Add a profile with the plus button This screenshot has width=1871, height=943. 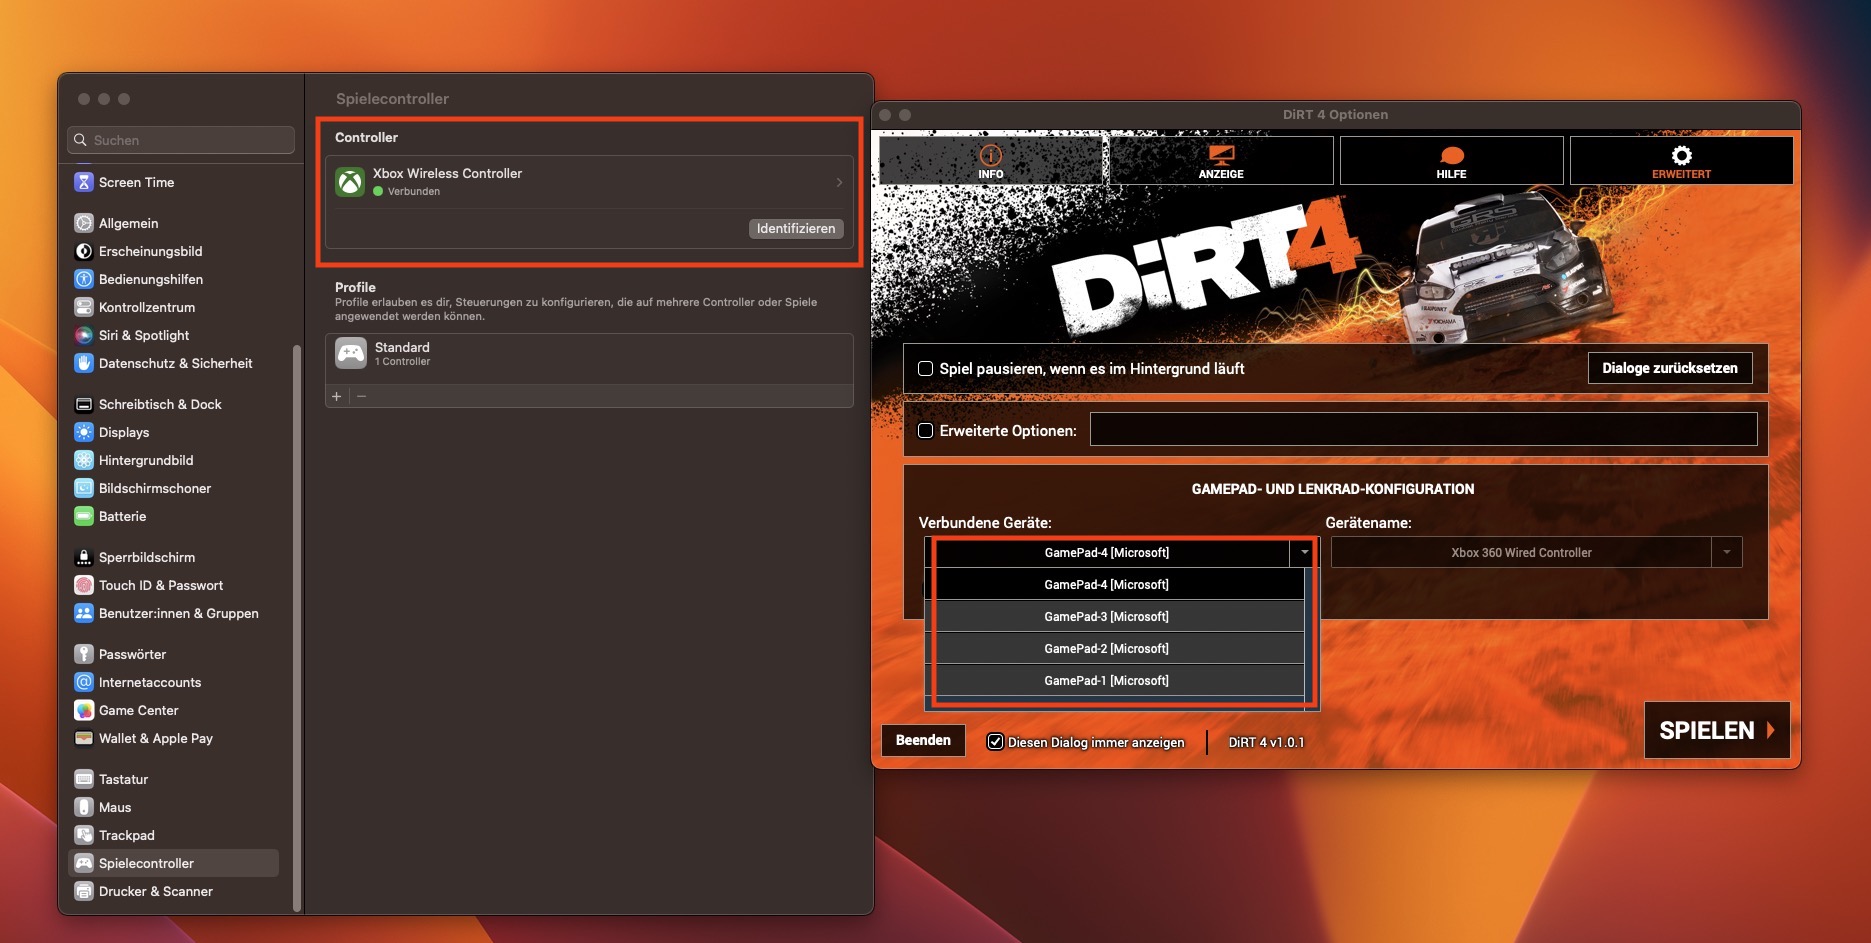pos(337,396)
